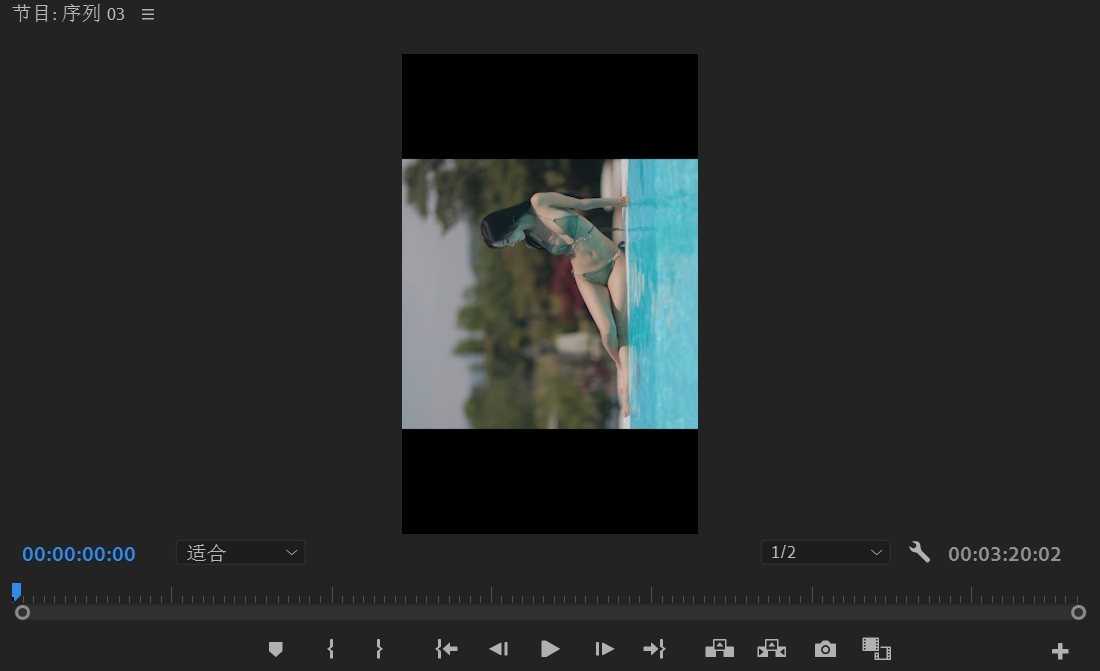
Task: Click the current timecode 00:00:00:00
Action: pyautogui.click(x=79, y=554)
